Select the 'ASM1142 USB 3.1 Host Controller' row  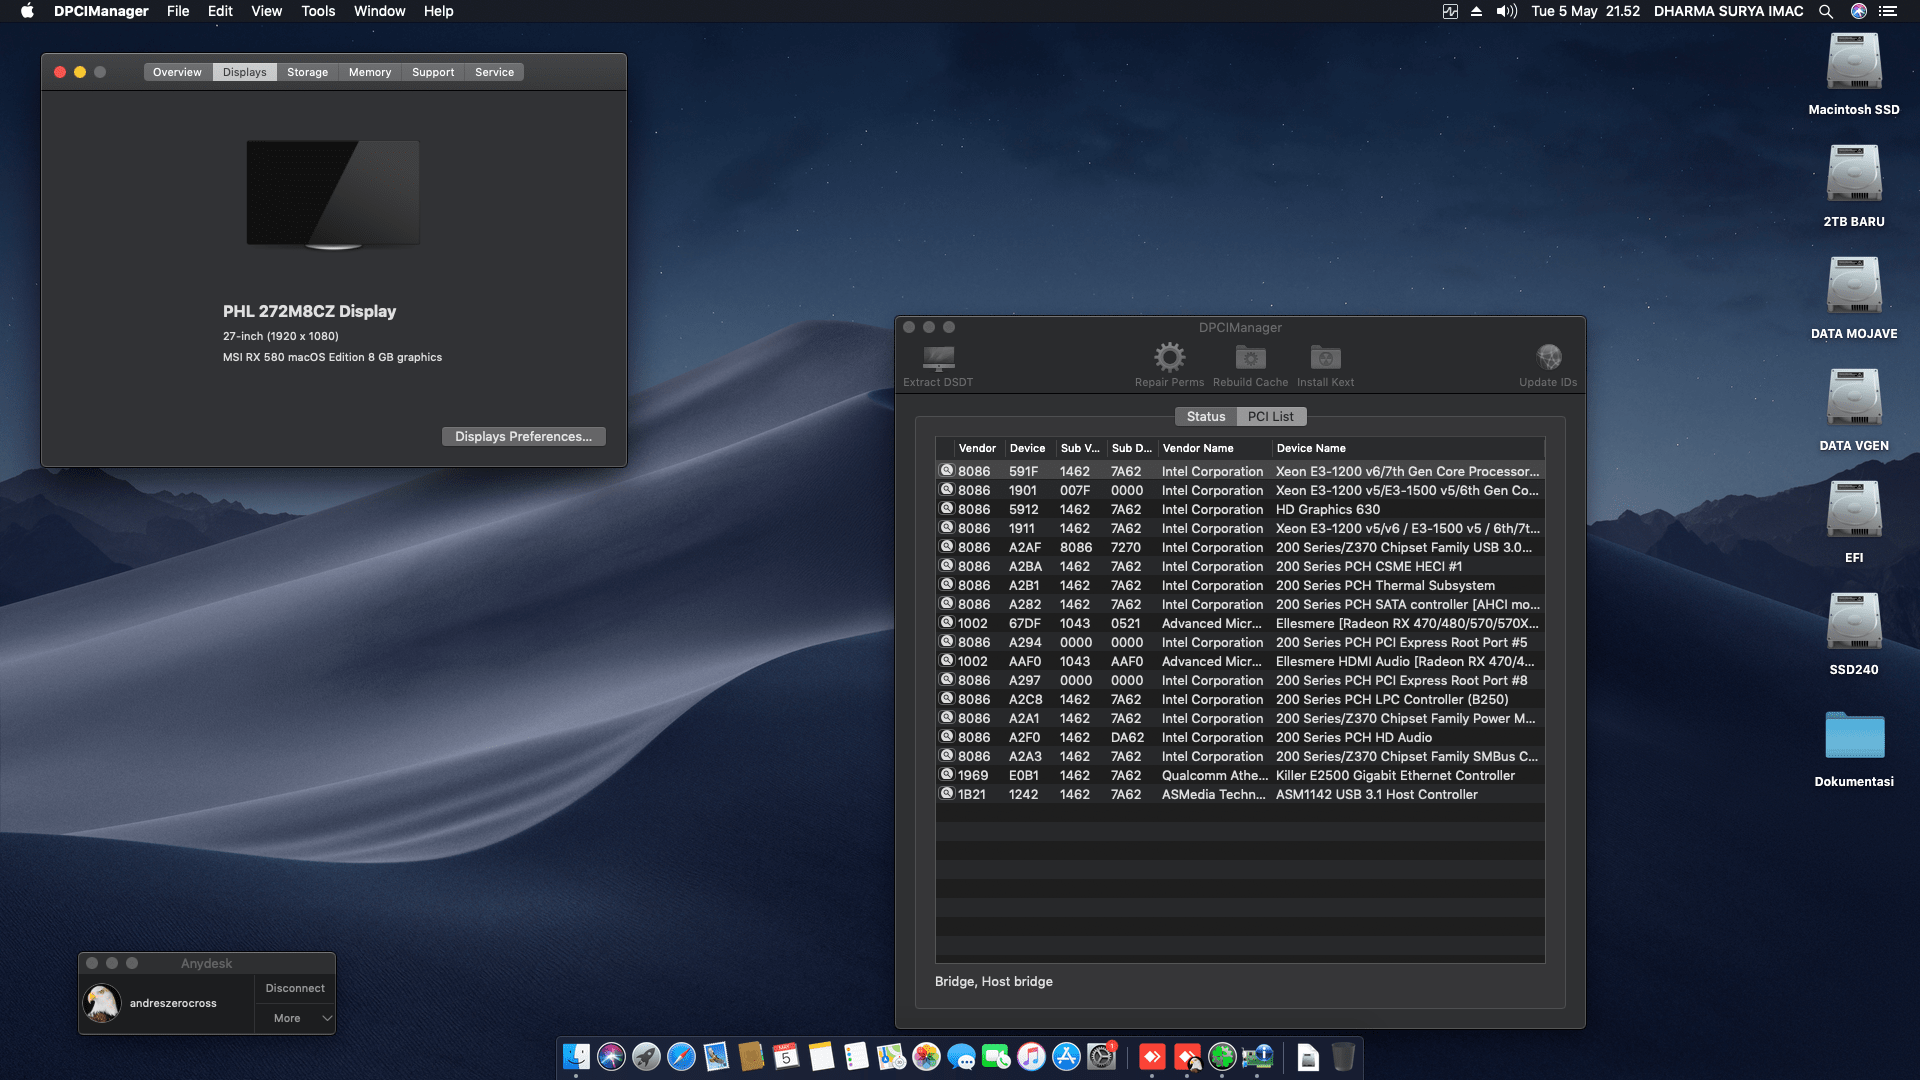(x=1240, y=794)
